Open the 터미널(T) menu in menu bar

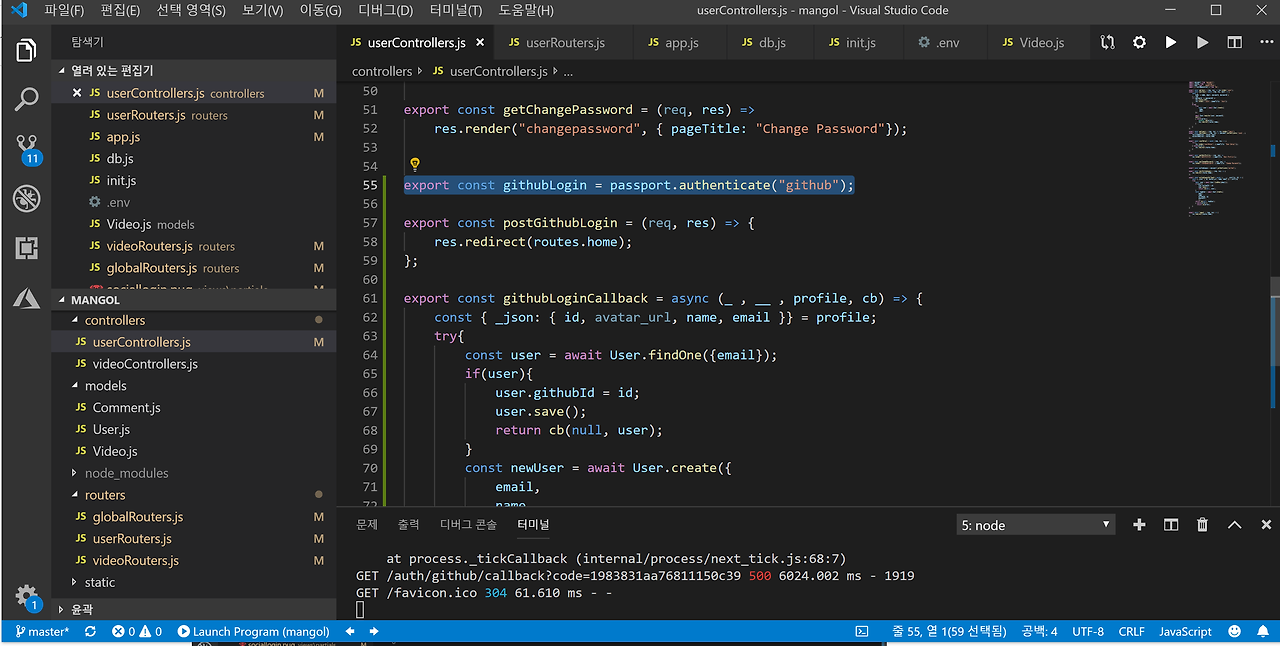point(455,10)
